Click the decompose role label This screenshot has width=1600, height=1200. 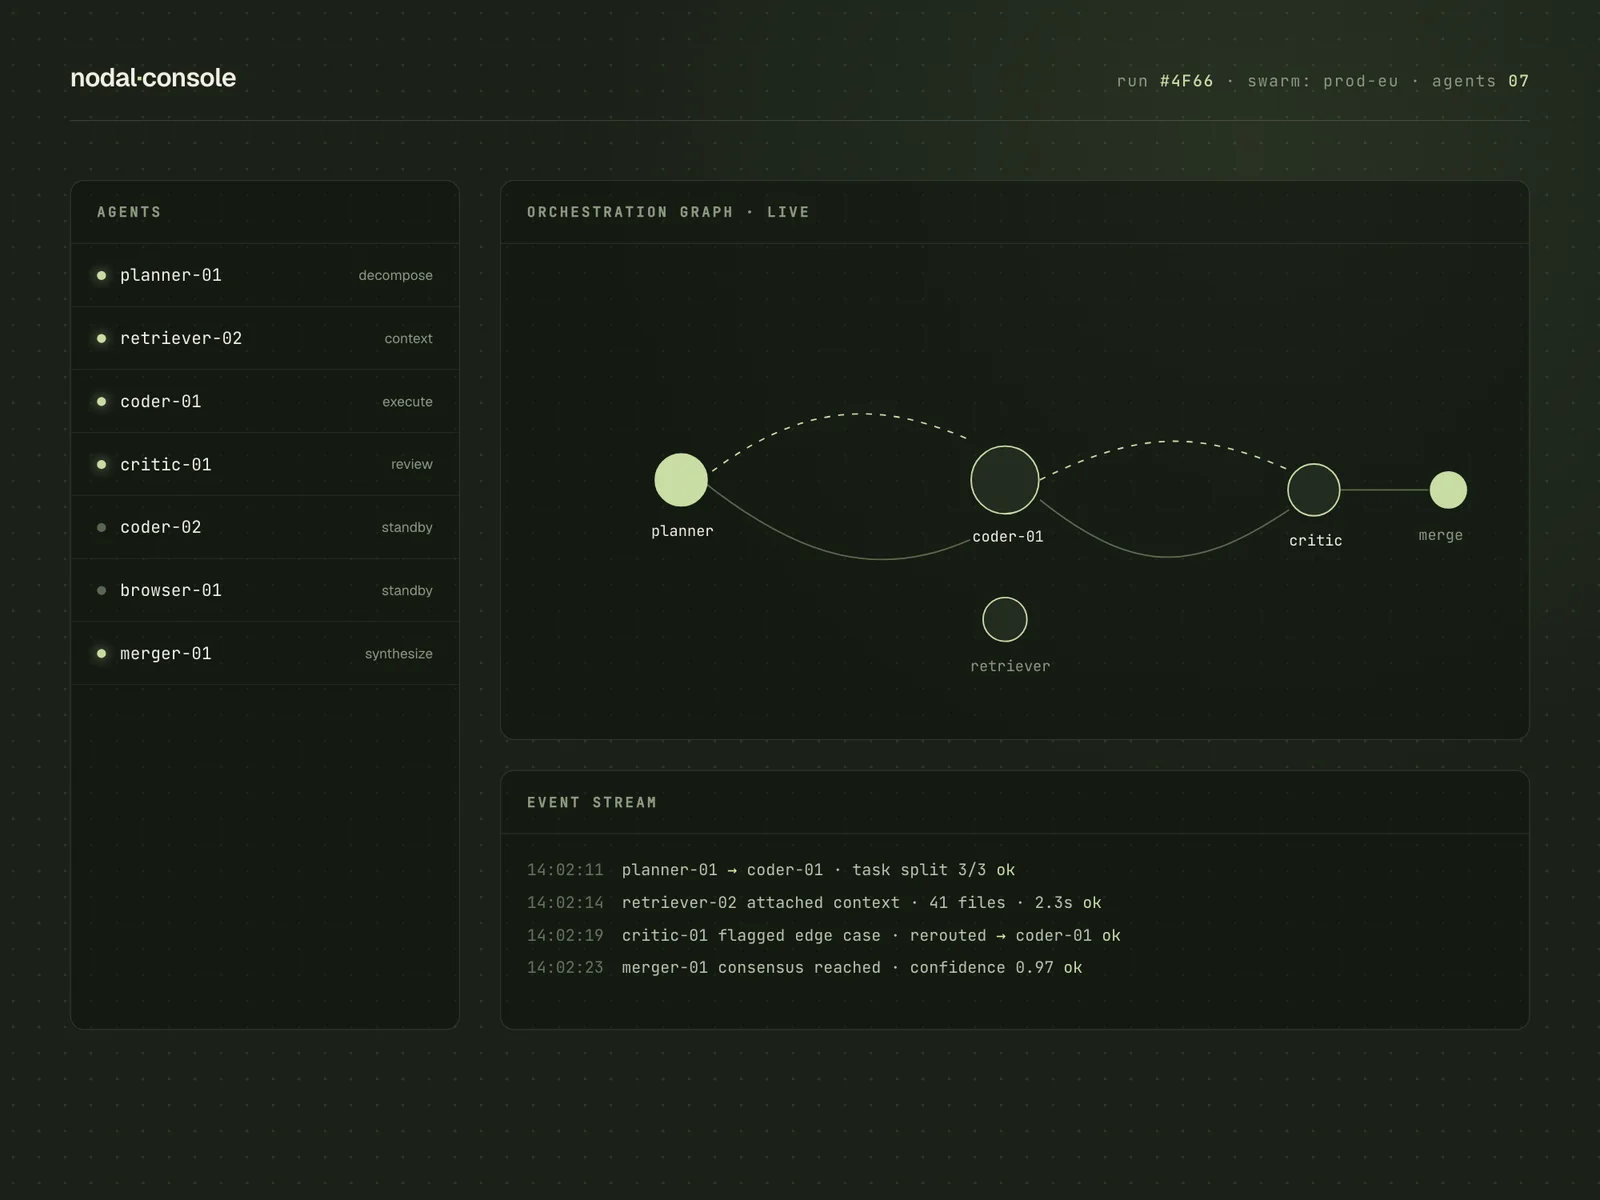(x=396, y=275)
